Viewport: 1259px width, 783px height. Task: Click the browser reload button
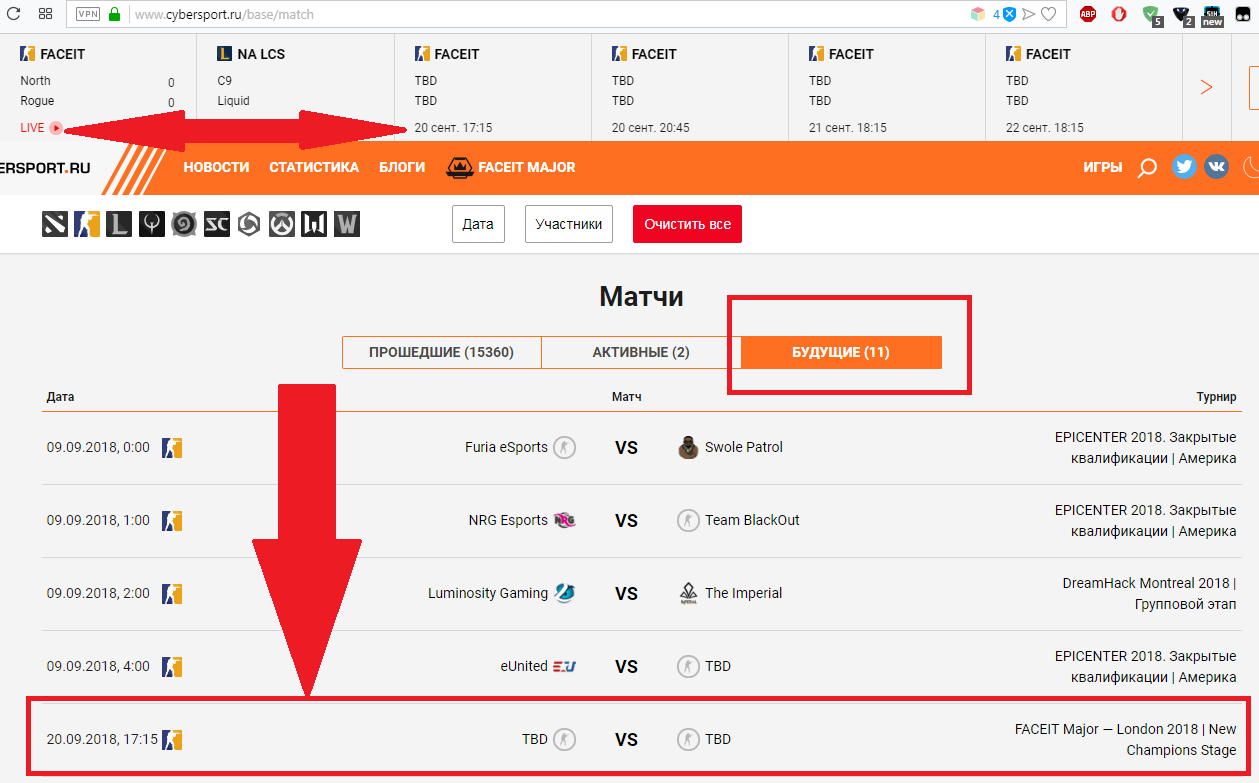pos(14,14)
